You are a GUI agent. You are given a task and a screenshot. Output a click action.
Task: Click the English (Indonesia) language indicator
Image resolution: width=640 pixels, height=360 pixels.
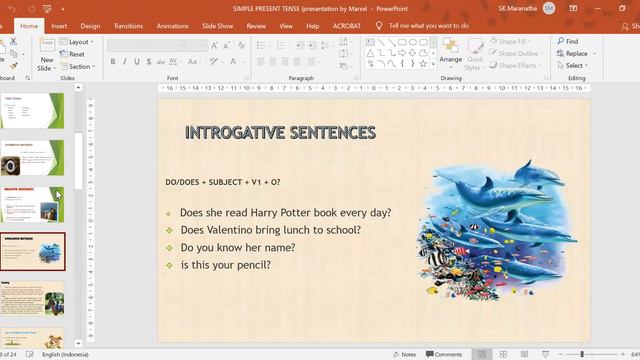(x=65, y=354)
